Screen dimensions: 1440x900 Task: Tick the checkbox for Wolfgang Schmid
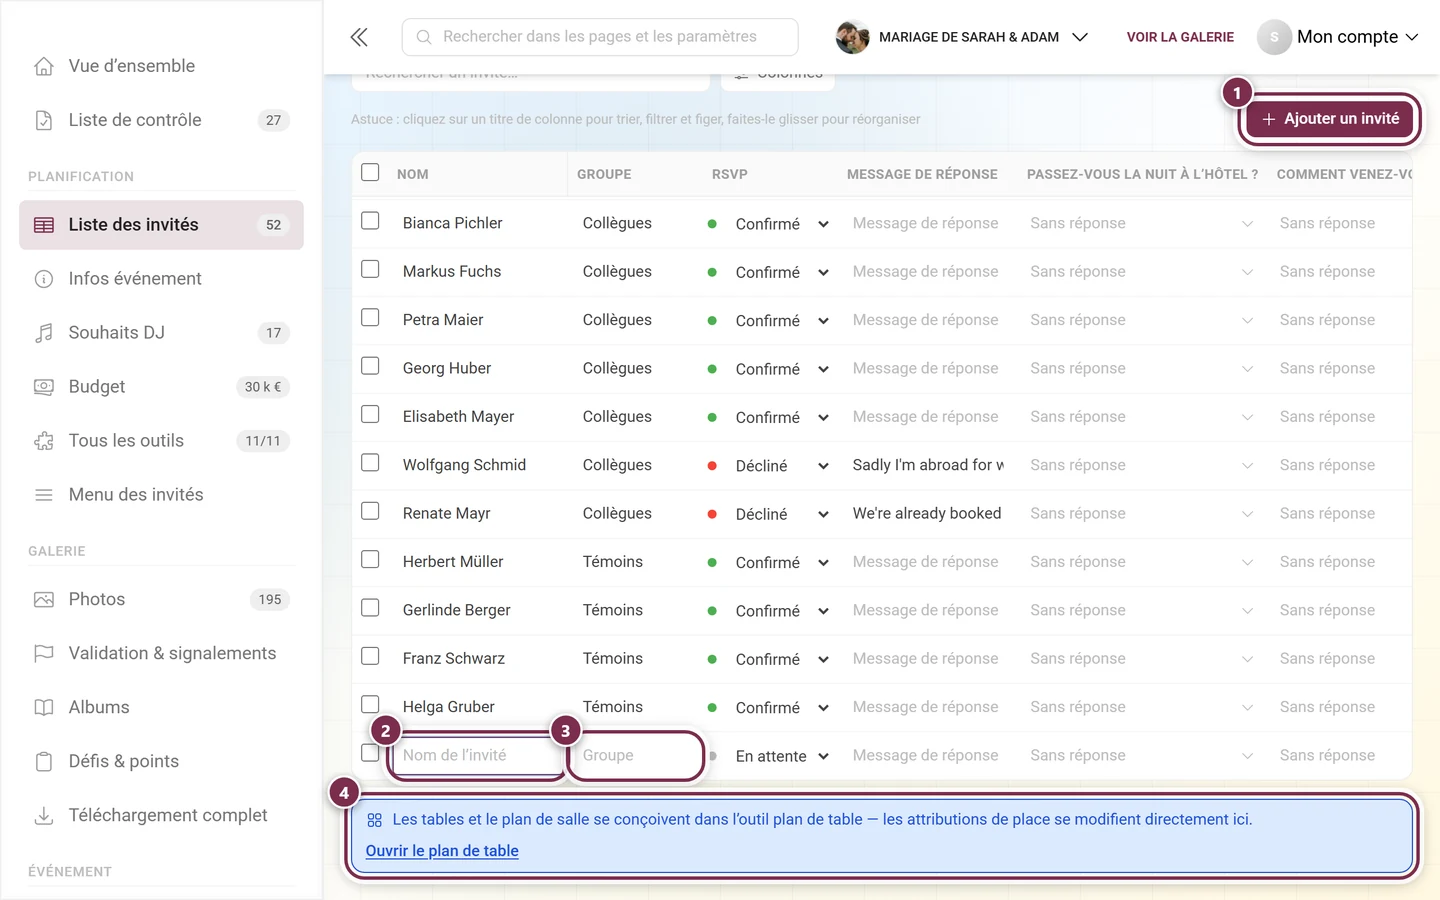tap(370, 463)
